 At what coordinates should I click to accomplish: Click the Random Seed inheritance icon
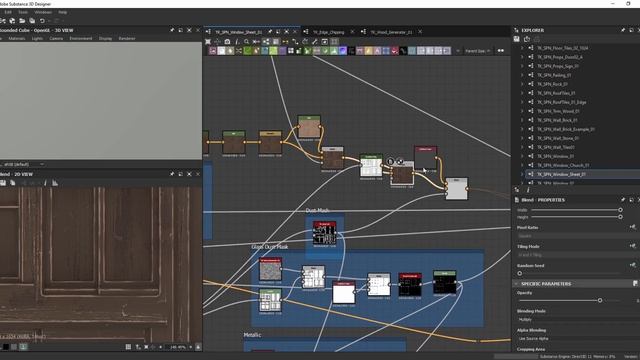tap(632, 265)
